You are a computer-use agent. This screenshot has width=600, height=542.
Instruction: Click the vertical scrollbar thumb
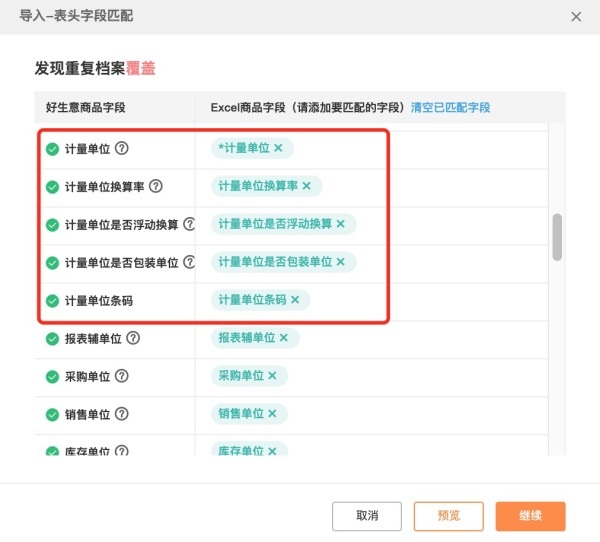click(557, 237)
